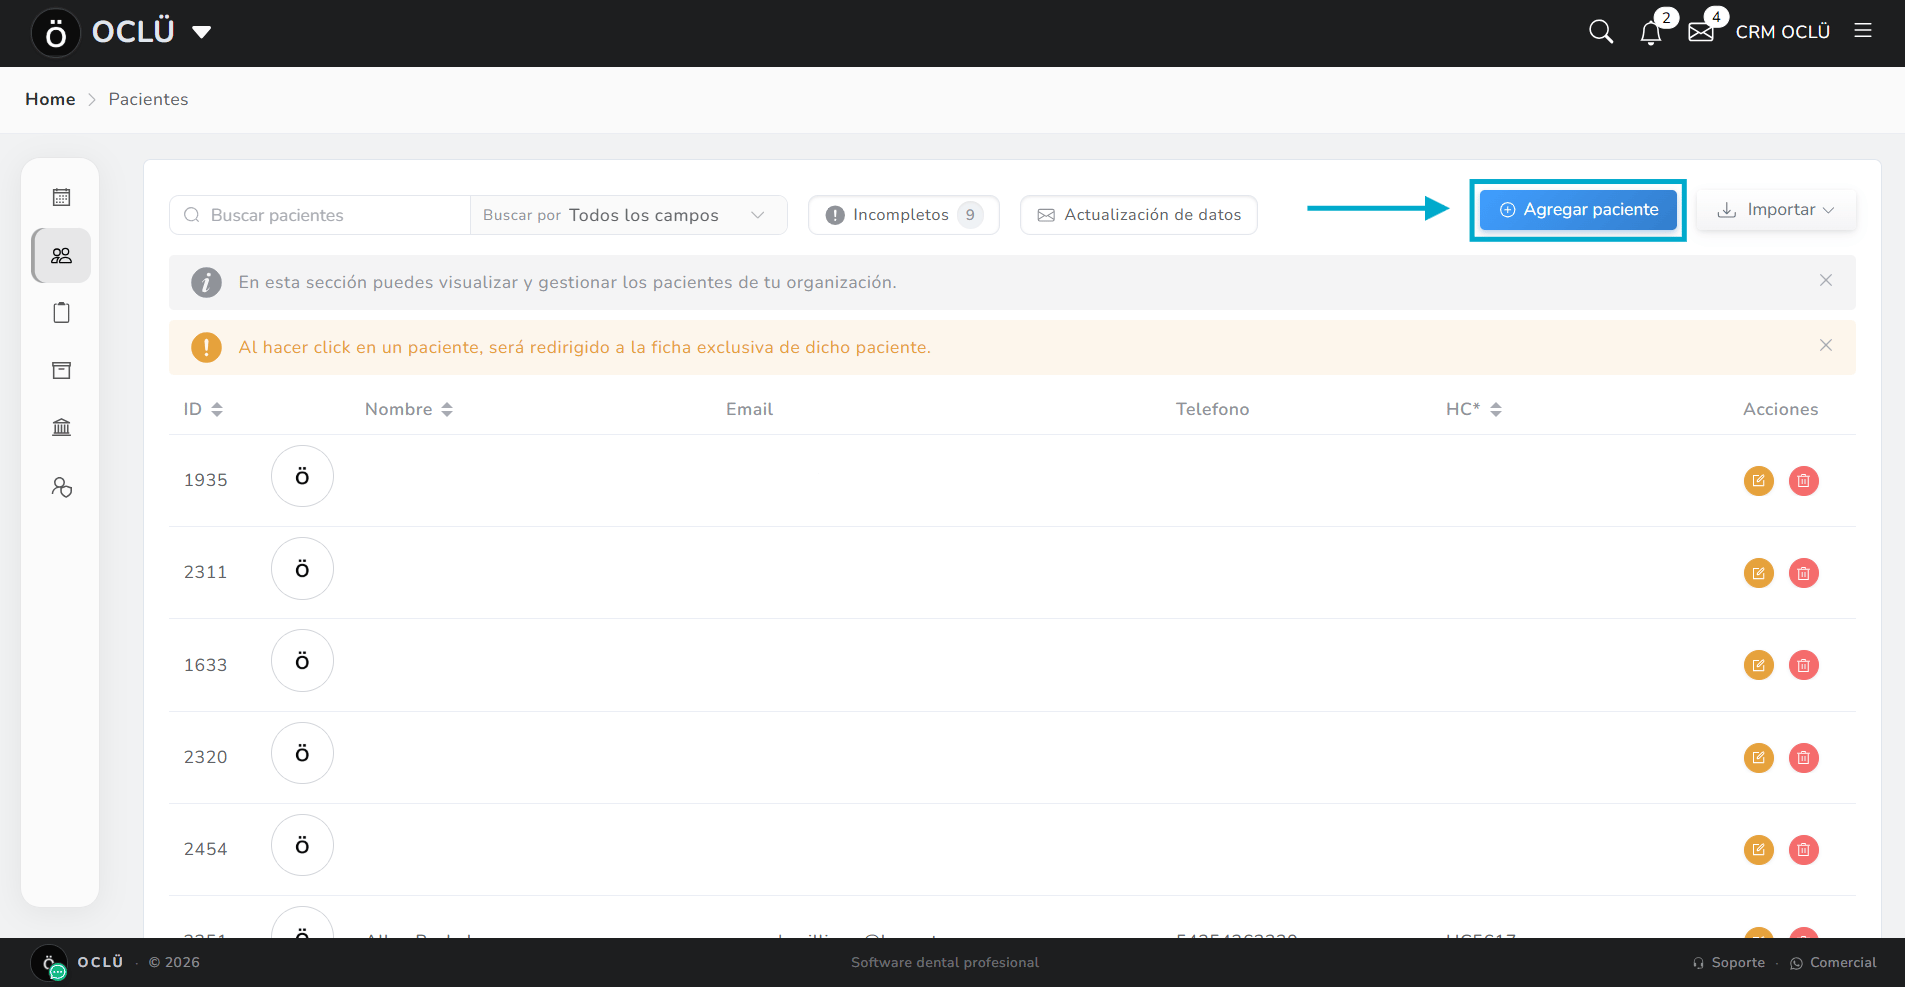Dismiss the gray info banner

tap(1826, 281)
